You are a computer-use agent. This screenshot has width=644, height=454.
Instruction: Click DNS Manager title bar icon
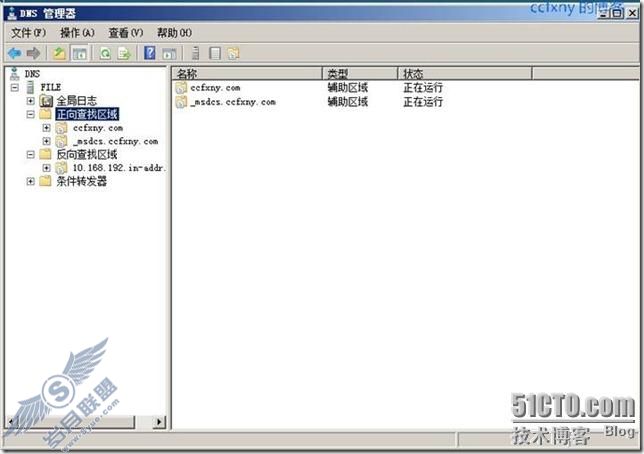tap(12, 13)
